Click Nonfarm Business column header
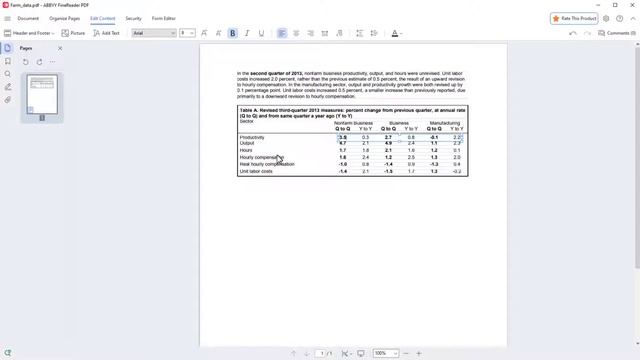This screenshot has height=360, width=640. (x=353, y=123)
